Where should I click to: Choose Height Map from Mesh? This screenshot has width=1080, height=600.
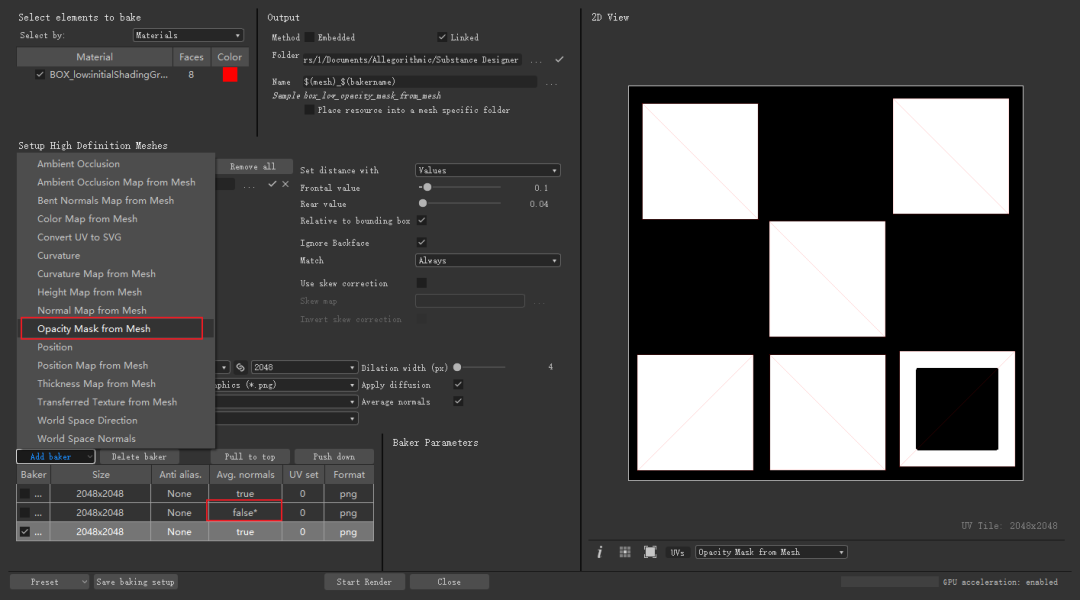(x=90, y=292)
